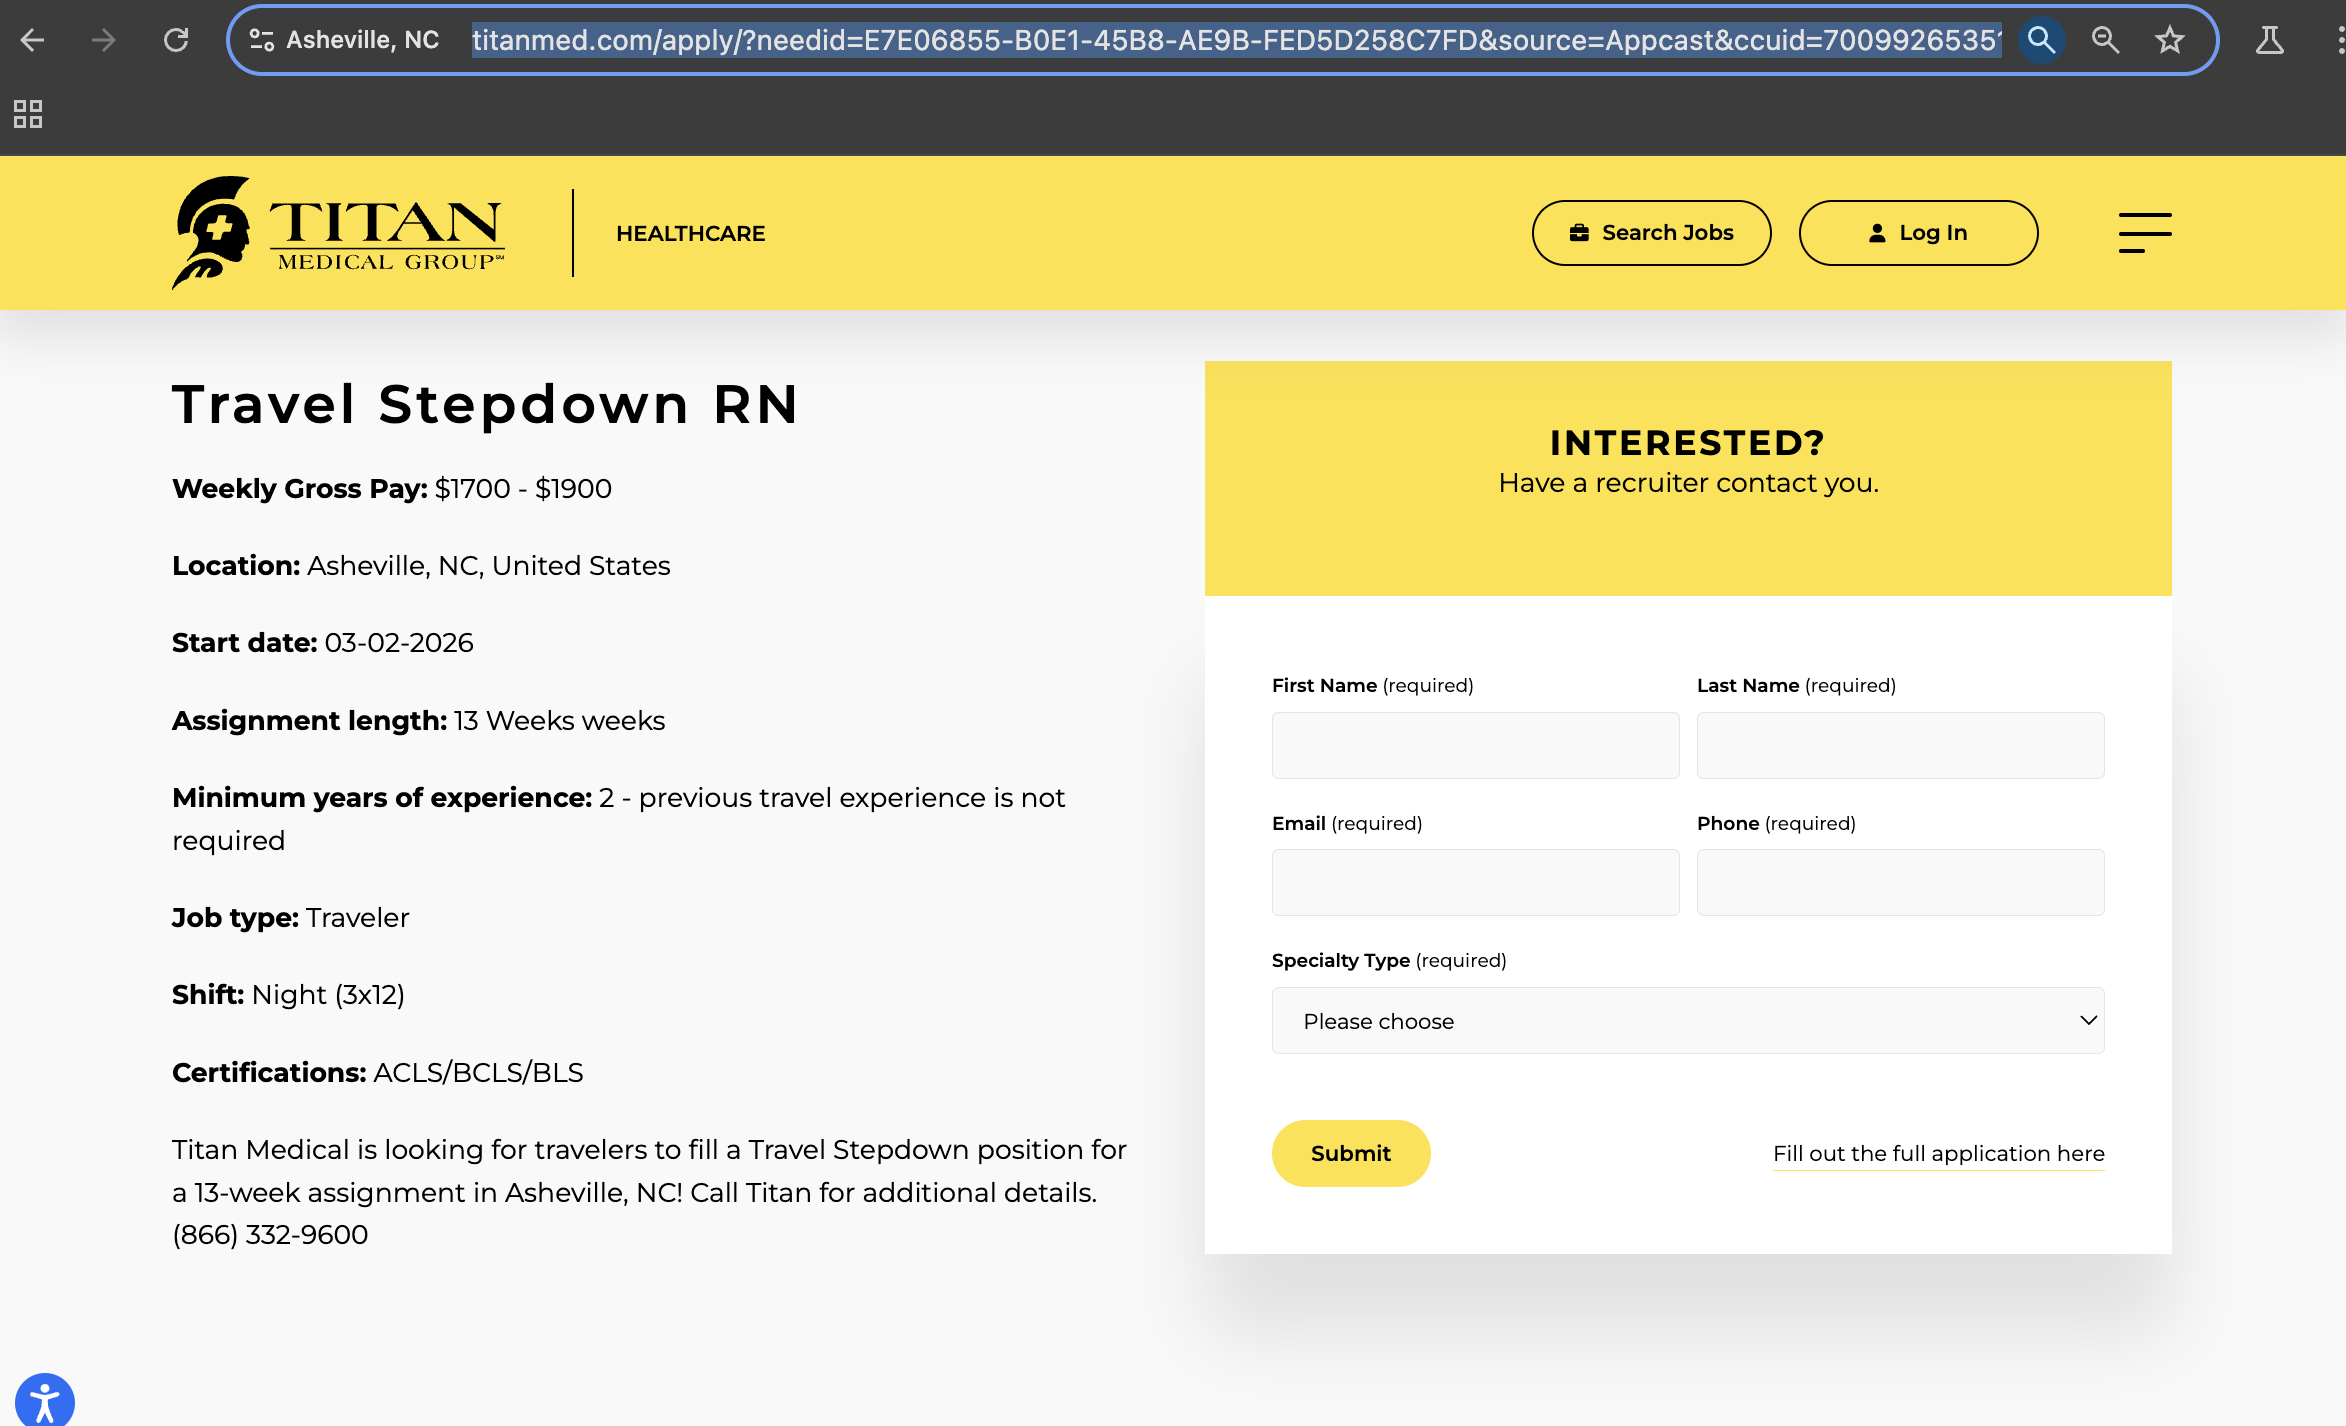Focus the First Name input field
Image resolution: width=2346 pixels, height=1426 pixels.
point(1475,745)
